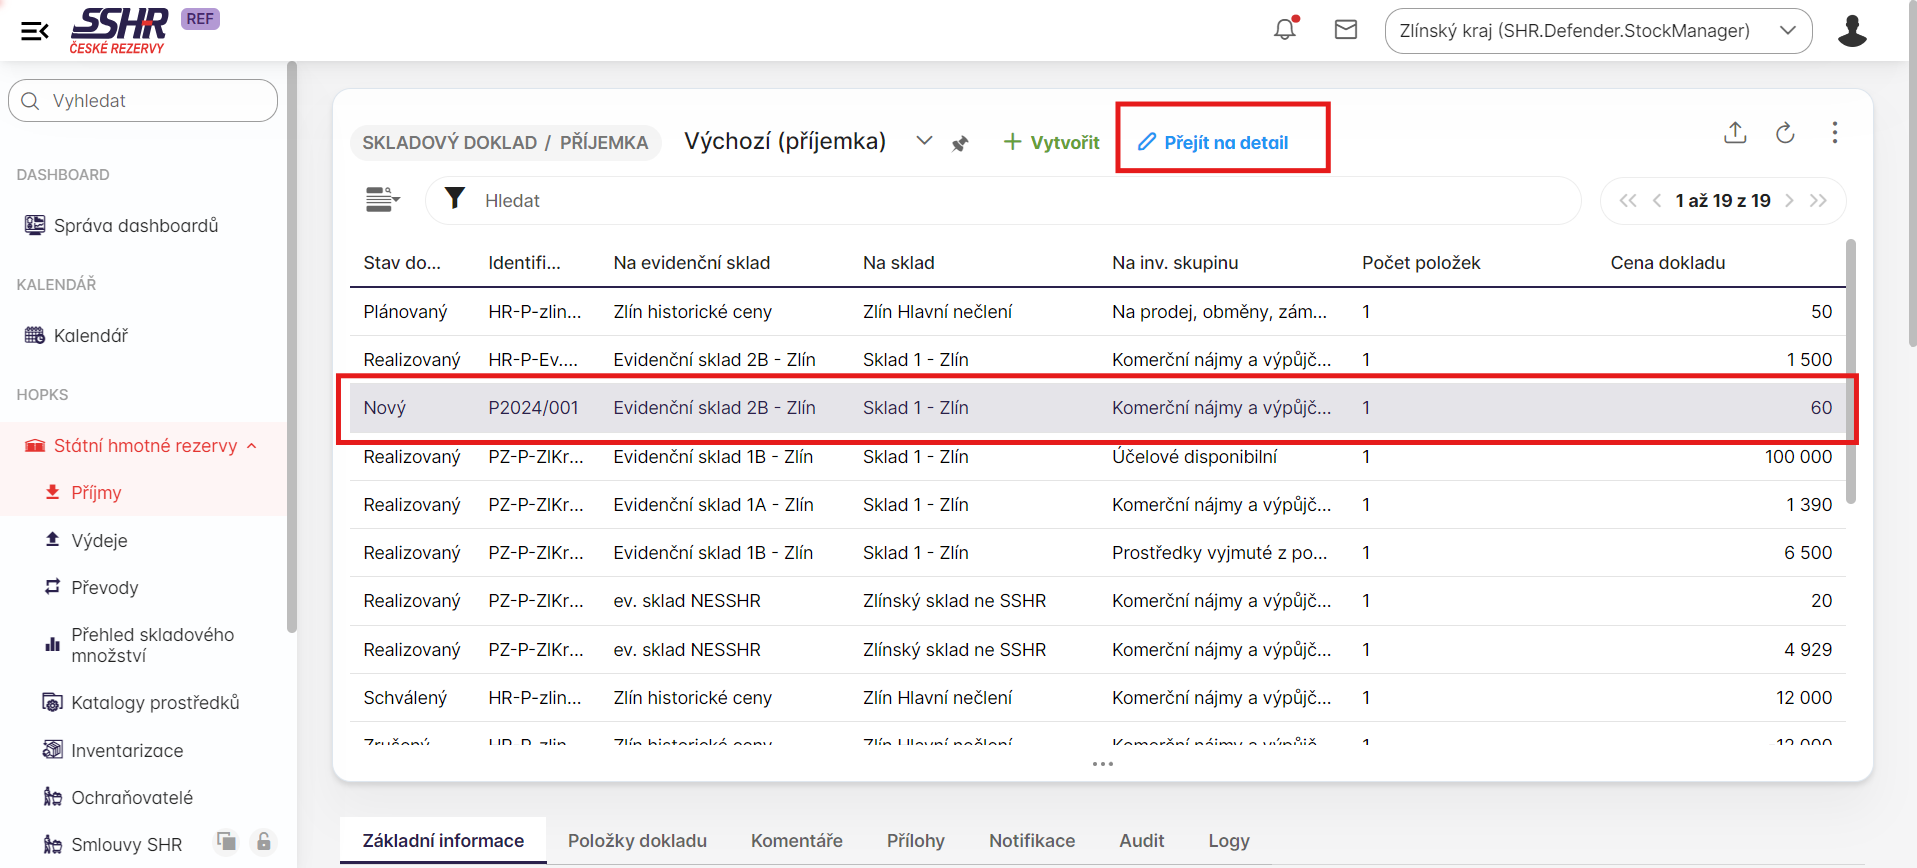Expand the Výchozí (příjemka) view selector
1917x868 pixels.
pos(924,141)
